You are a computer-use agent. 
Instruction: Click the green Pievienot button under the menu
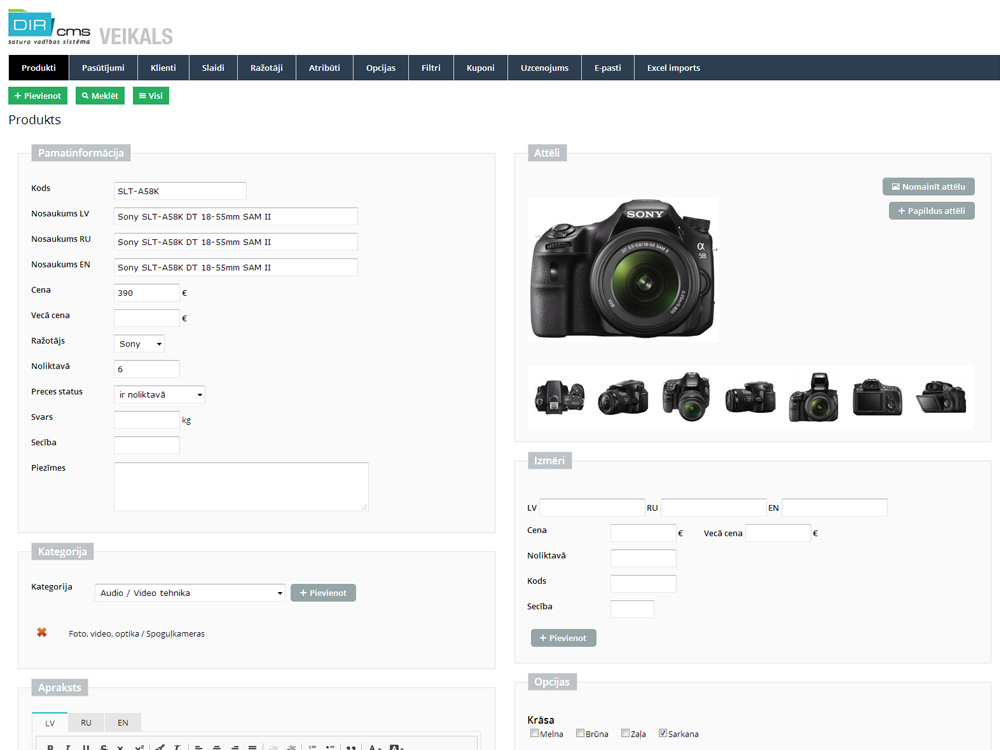[x=38, y=96]
